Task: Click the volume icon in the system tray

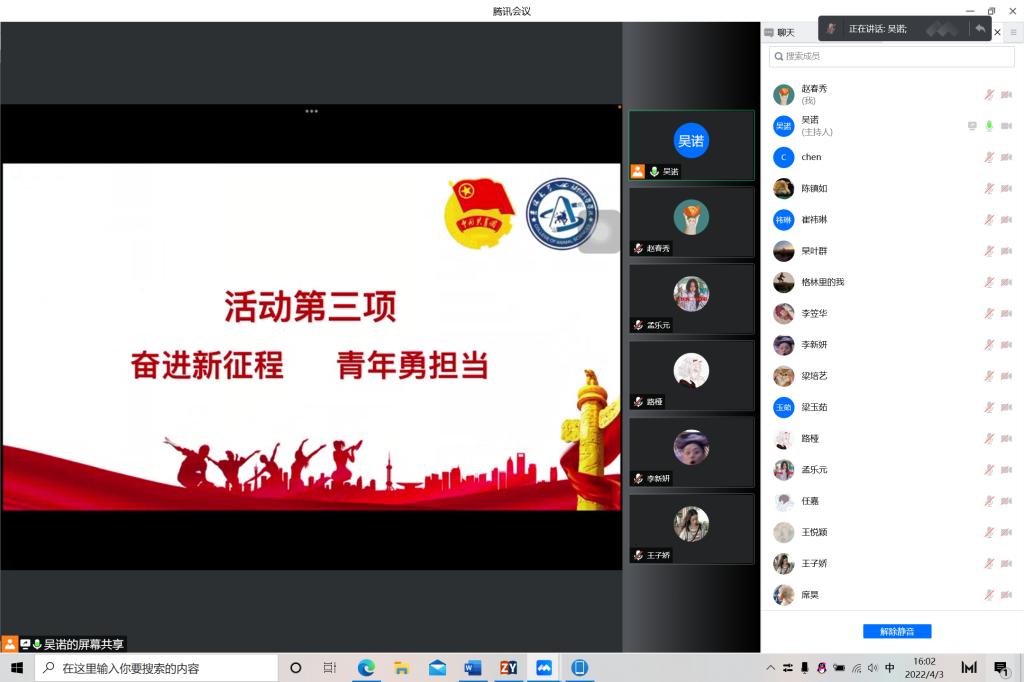Action: coord(872,668)
